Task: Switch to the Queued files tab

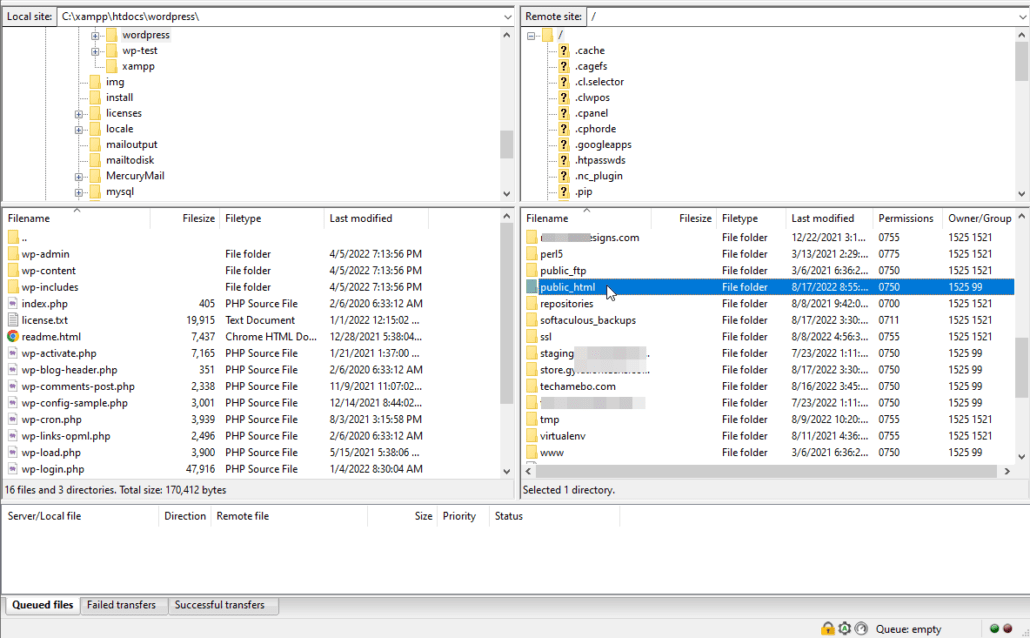Action: tap(43, 605)
